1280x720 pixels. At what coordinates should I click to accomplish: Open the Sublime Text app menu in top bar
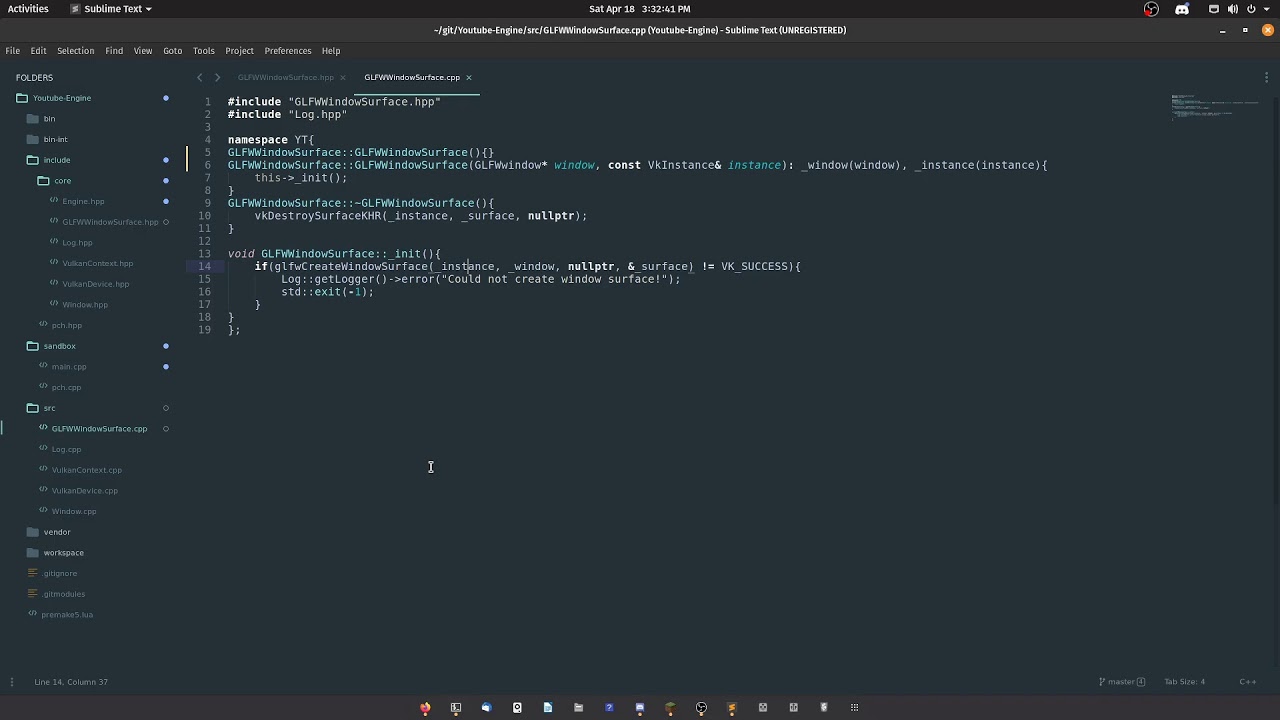coord(111,9)
